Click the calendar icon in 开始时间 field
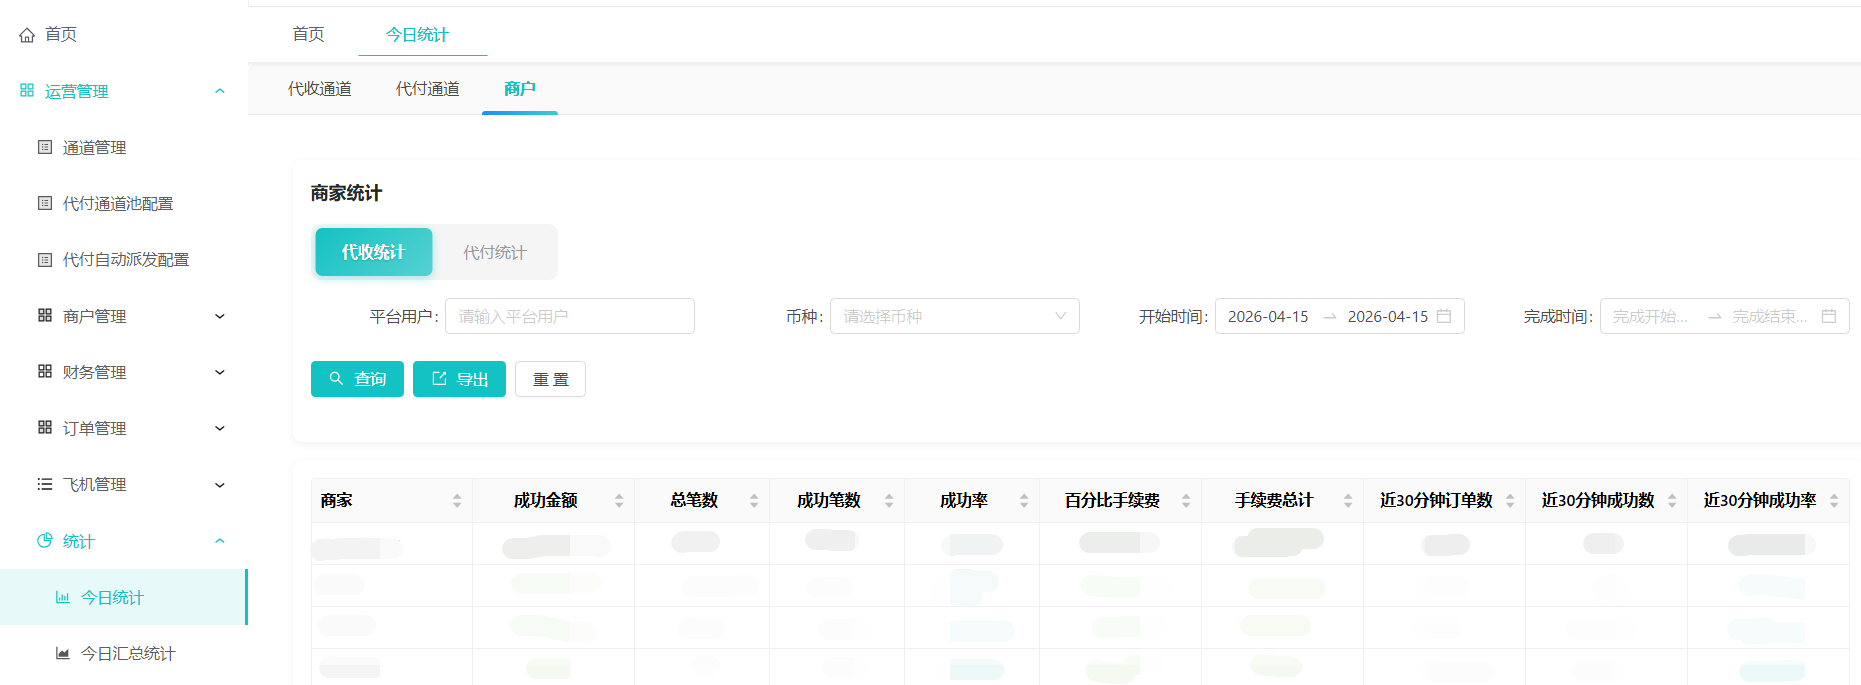1861x685 pixels. pos(1444,316)
